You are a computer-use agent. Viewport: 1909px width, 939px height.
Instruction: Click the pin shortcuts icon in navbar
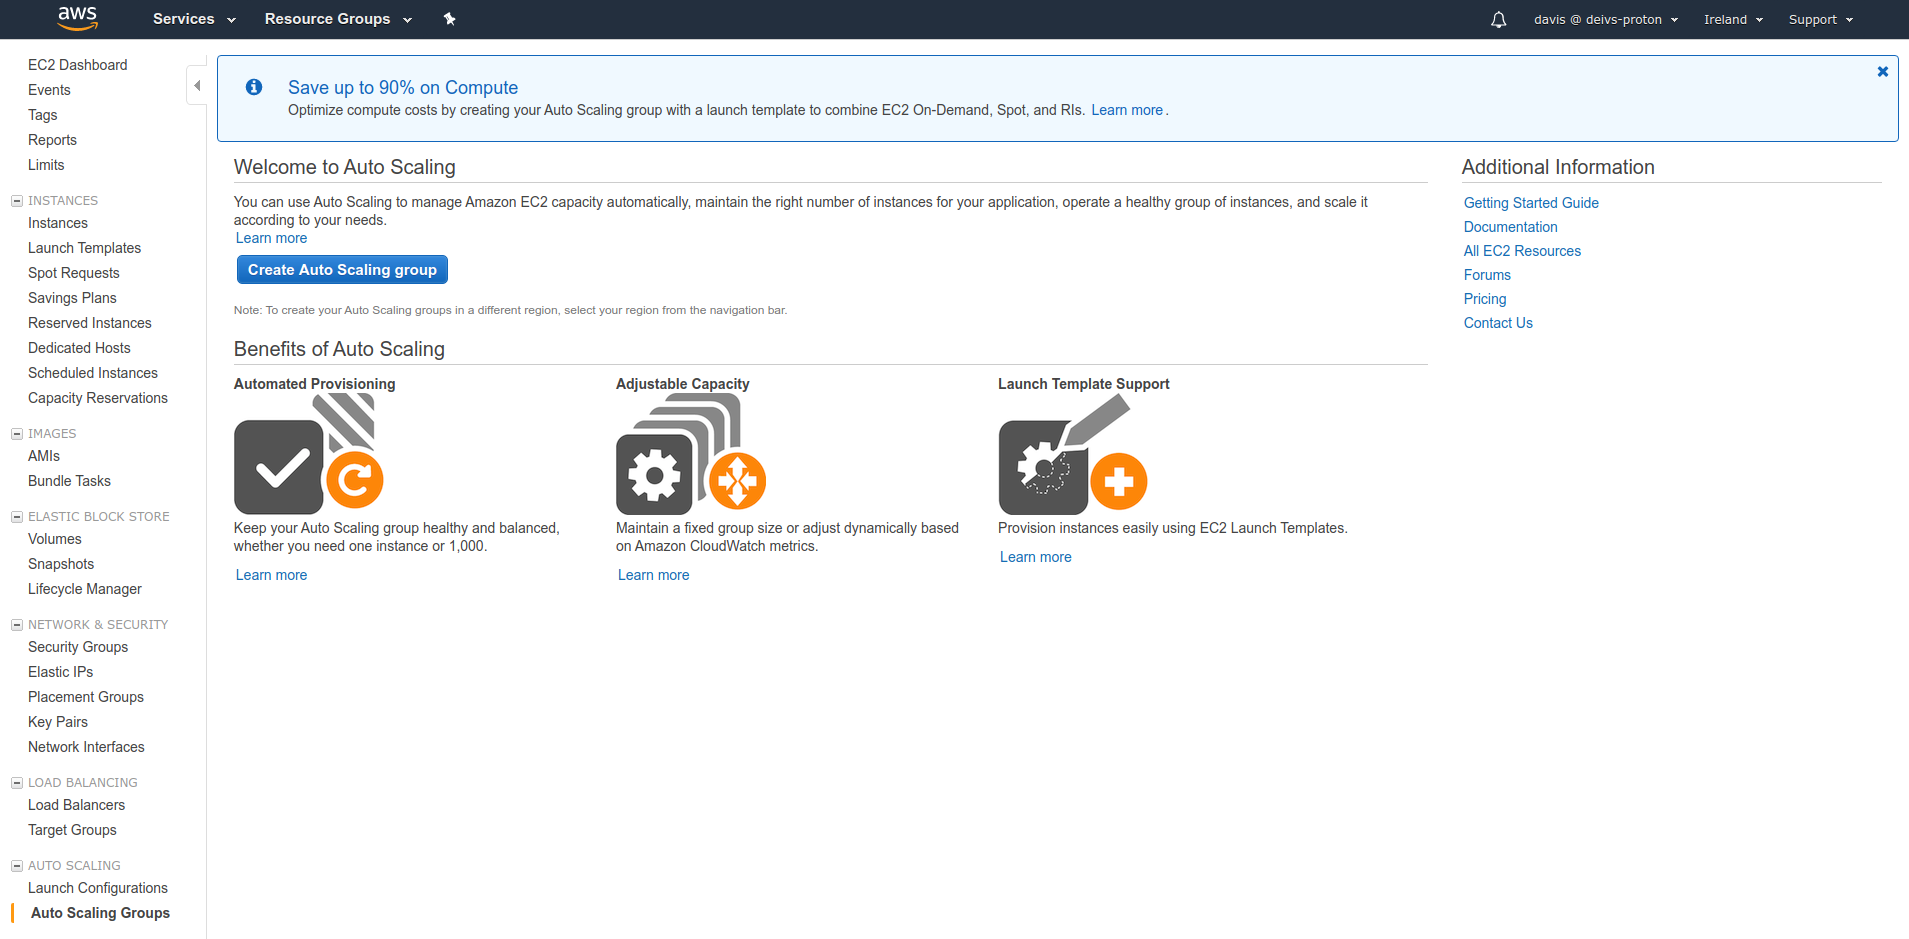(450, 19)
